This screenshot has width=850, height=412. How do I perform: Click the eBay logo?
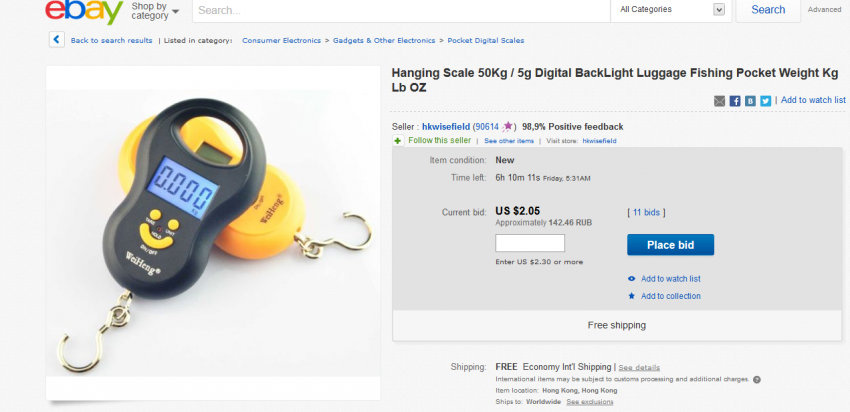(83, 11)
